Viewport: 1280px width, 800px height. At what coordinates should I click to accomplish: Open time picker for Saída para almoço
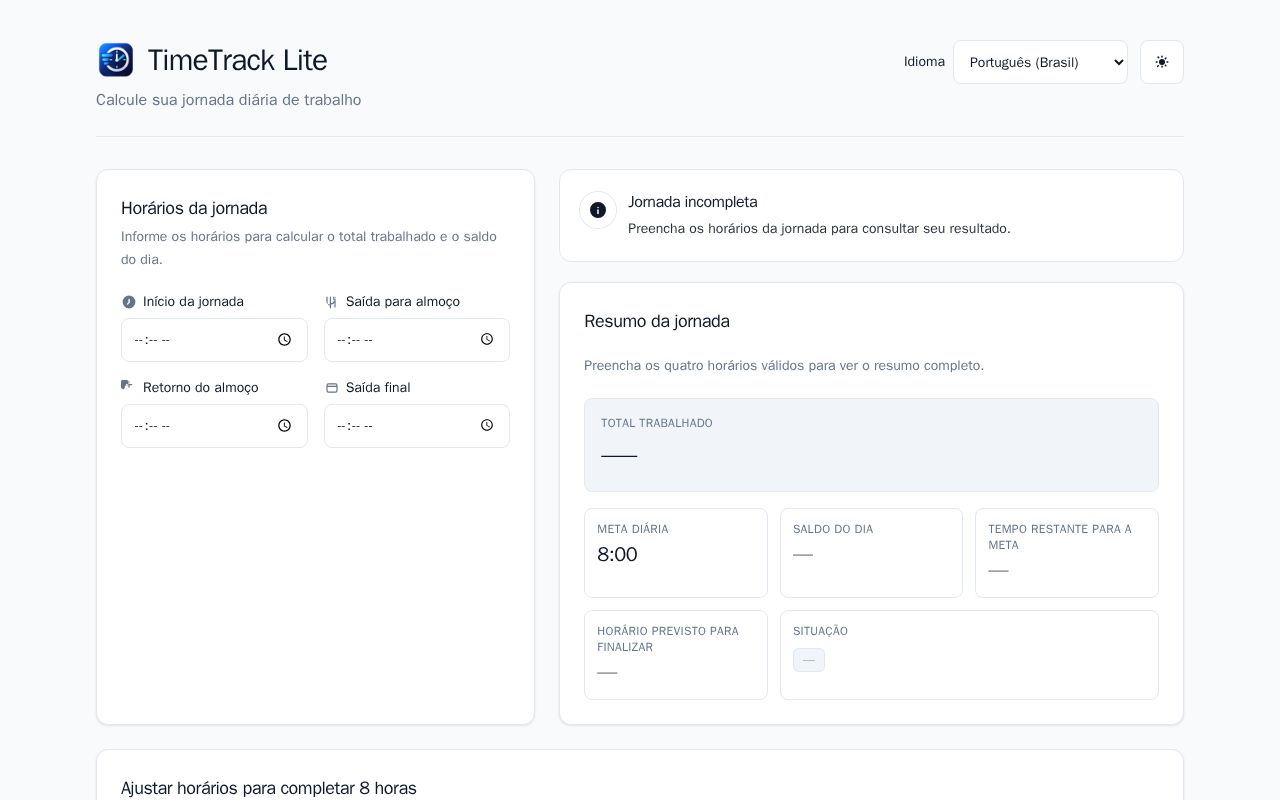click(x=487, y=340)
